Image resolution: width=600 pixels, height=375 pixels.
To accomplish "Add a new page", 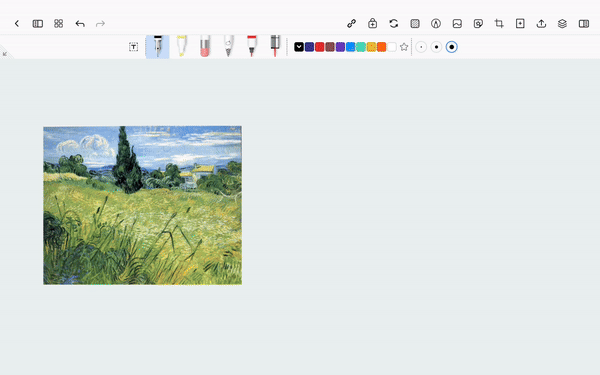I will pyautogui.click(x=520, y=24).
